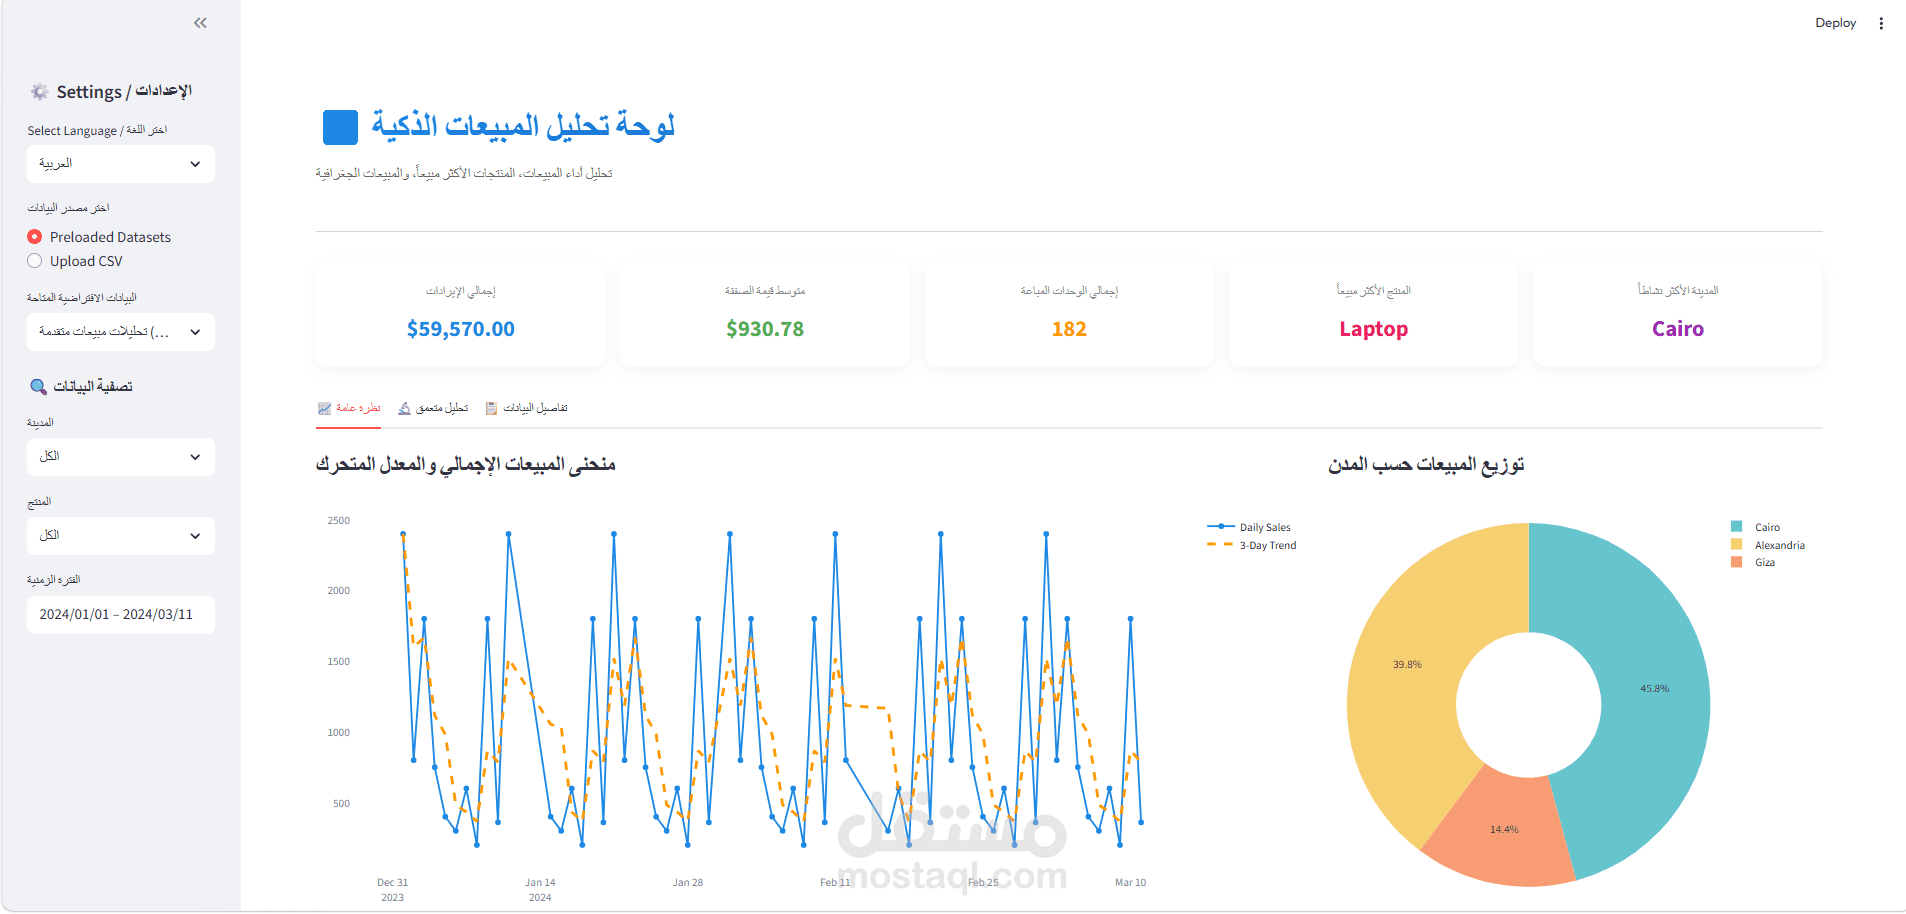1906x914 pixels.
Task: Click the best-selling product value Laptop
Action: tap(1374, 329)
